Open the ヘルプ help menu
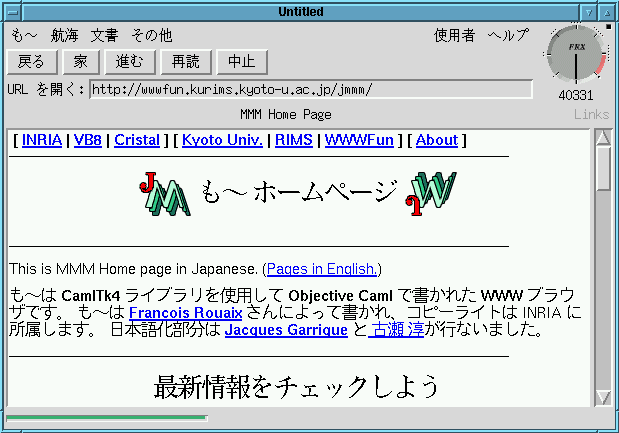The width and height of the screenshot is (619, 433). click(x=508, y=36)
